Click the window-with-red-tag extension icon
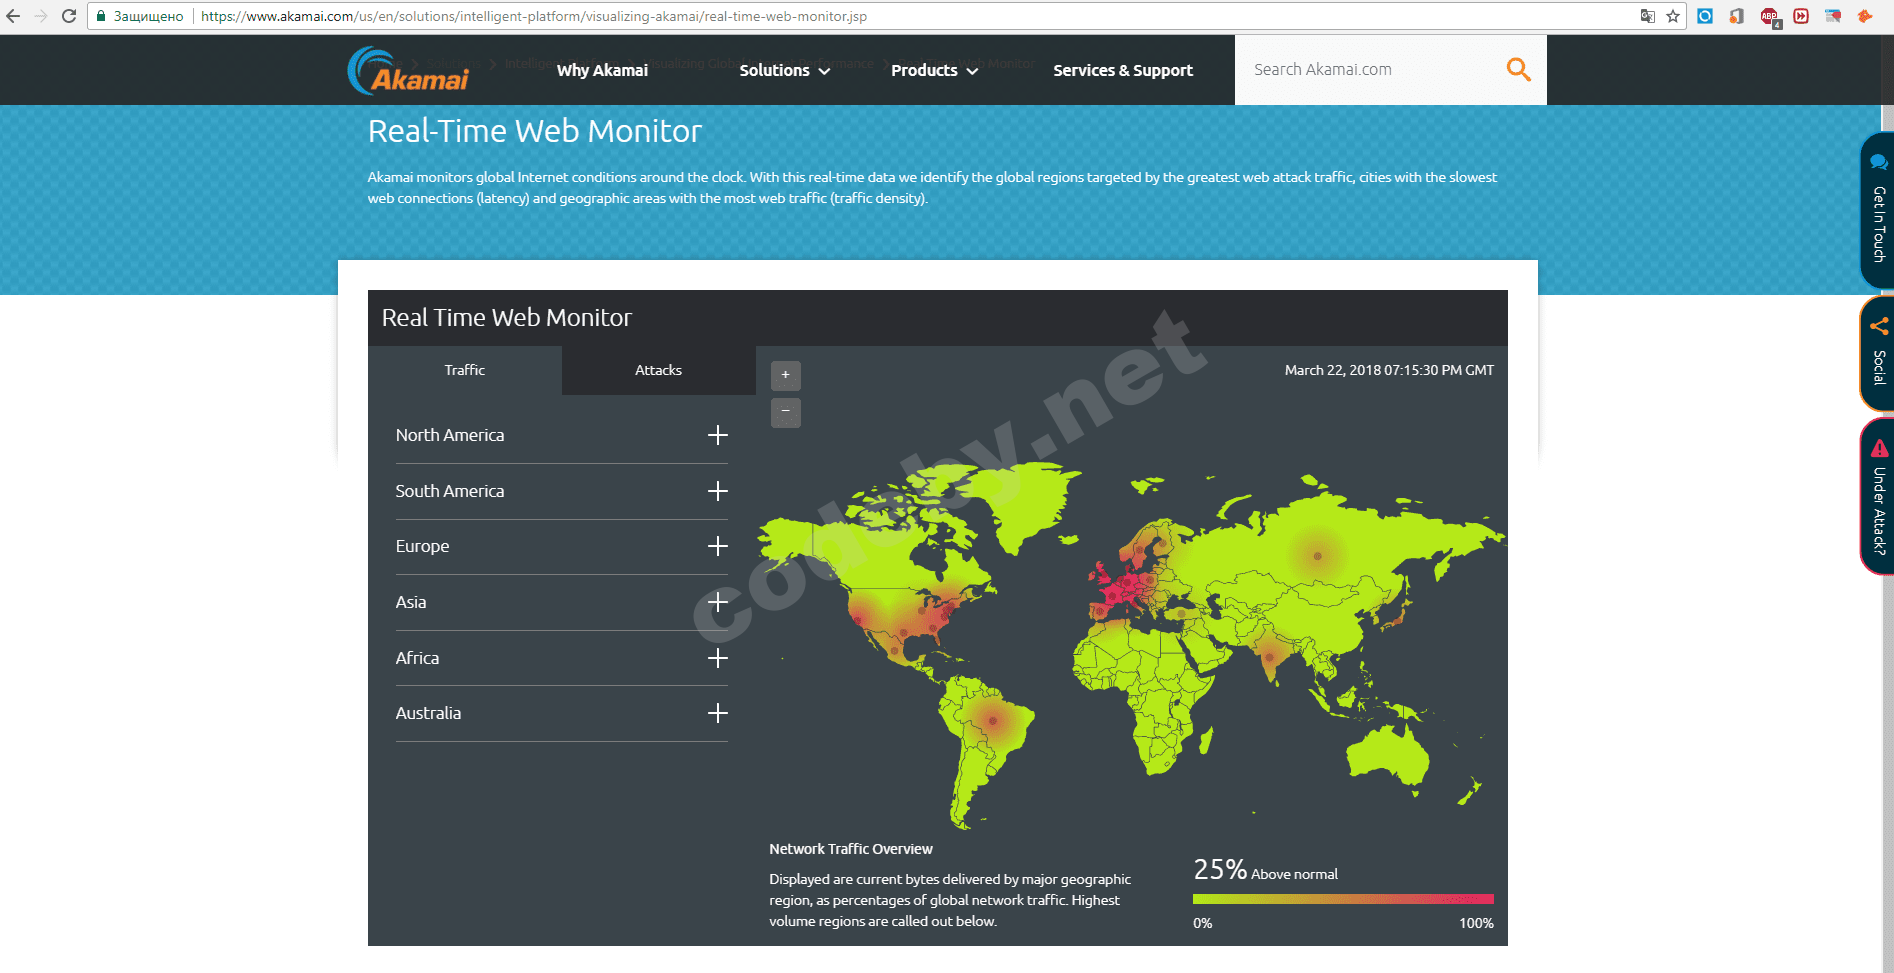 point(1833,16)
